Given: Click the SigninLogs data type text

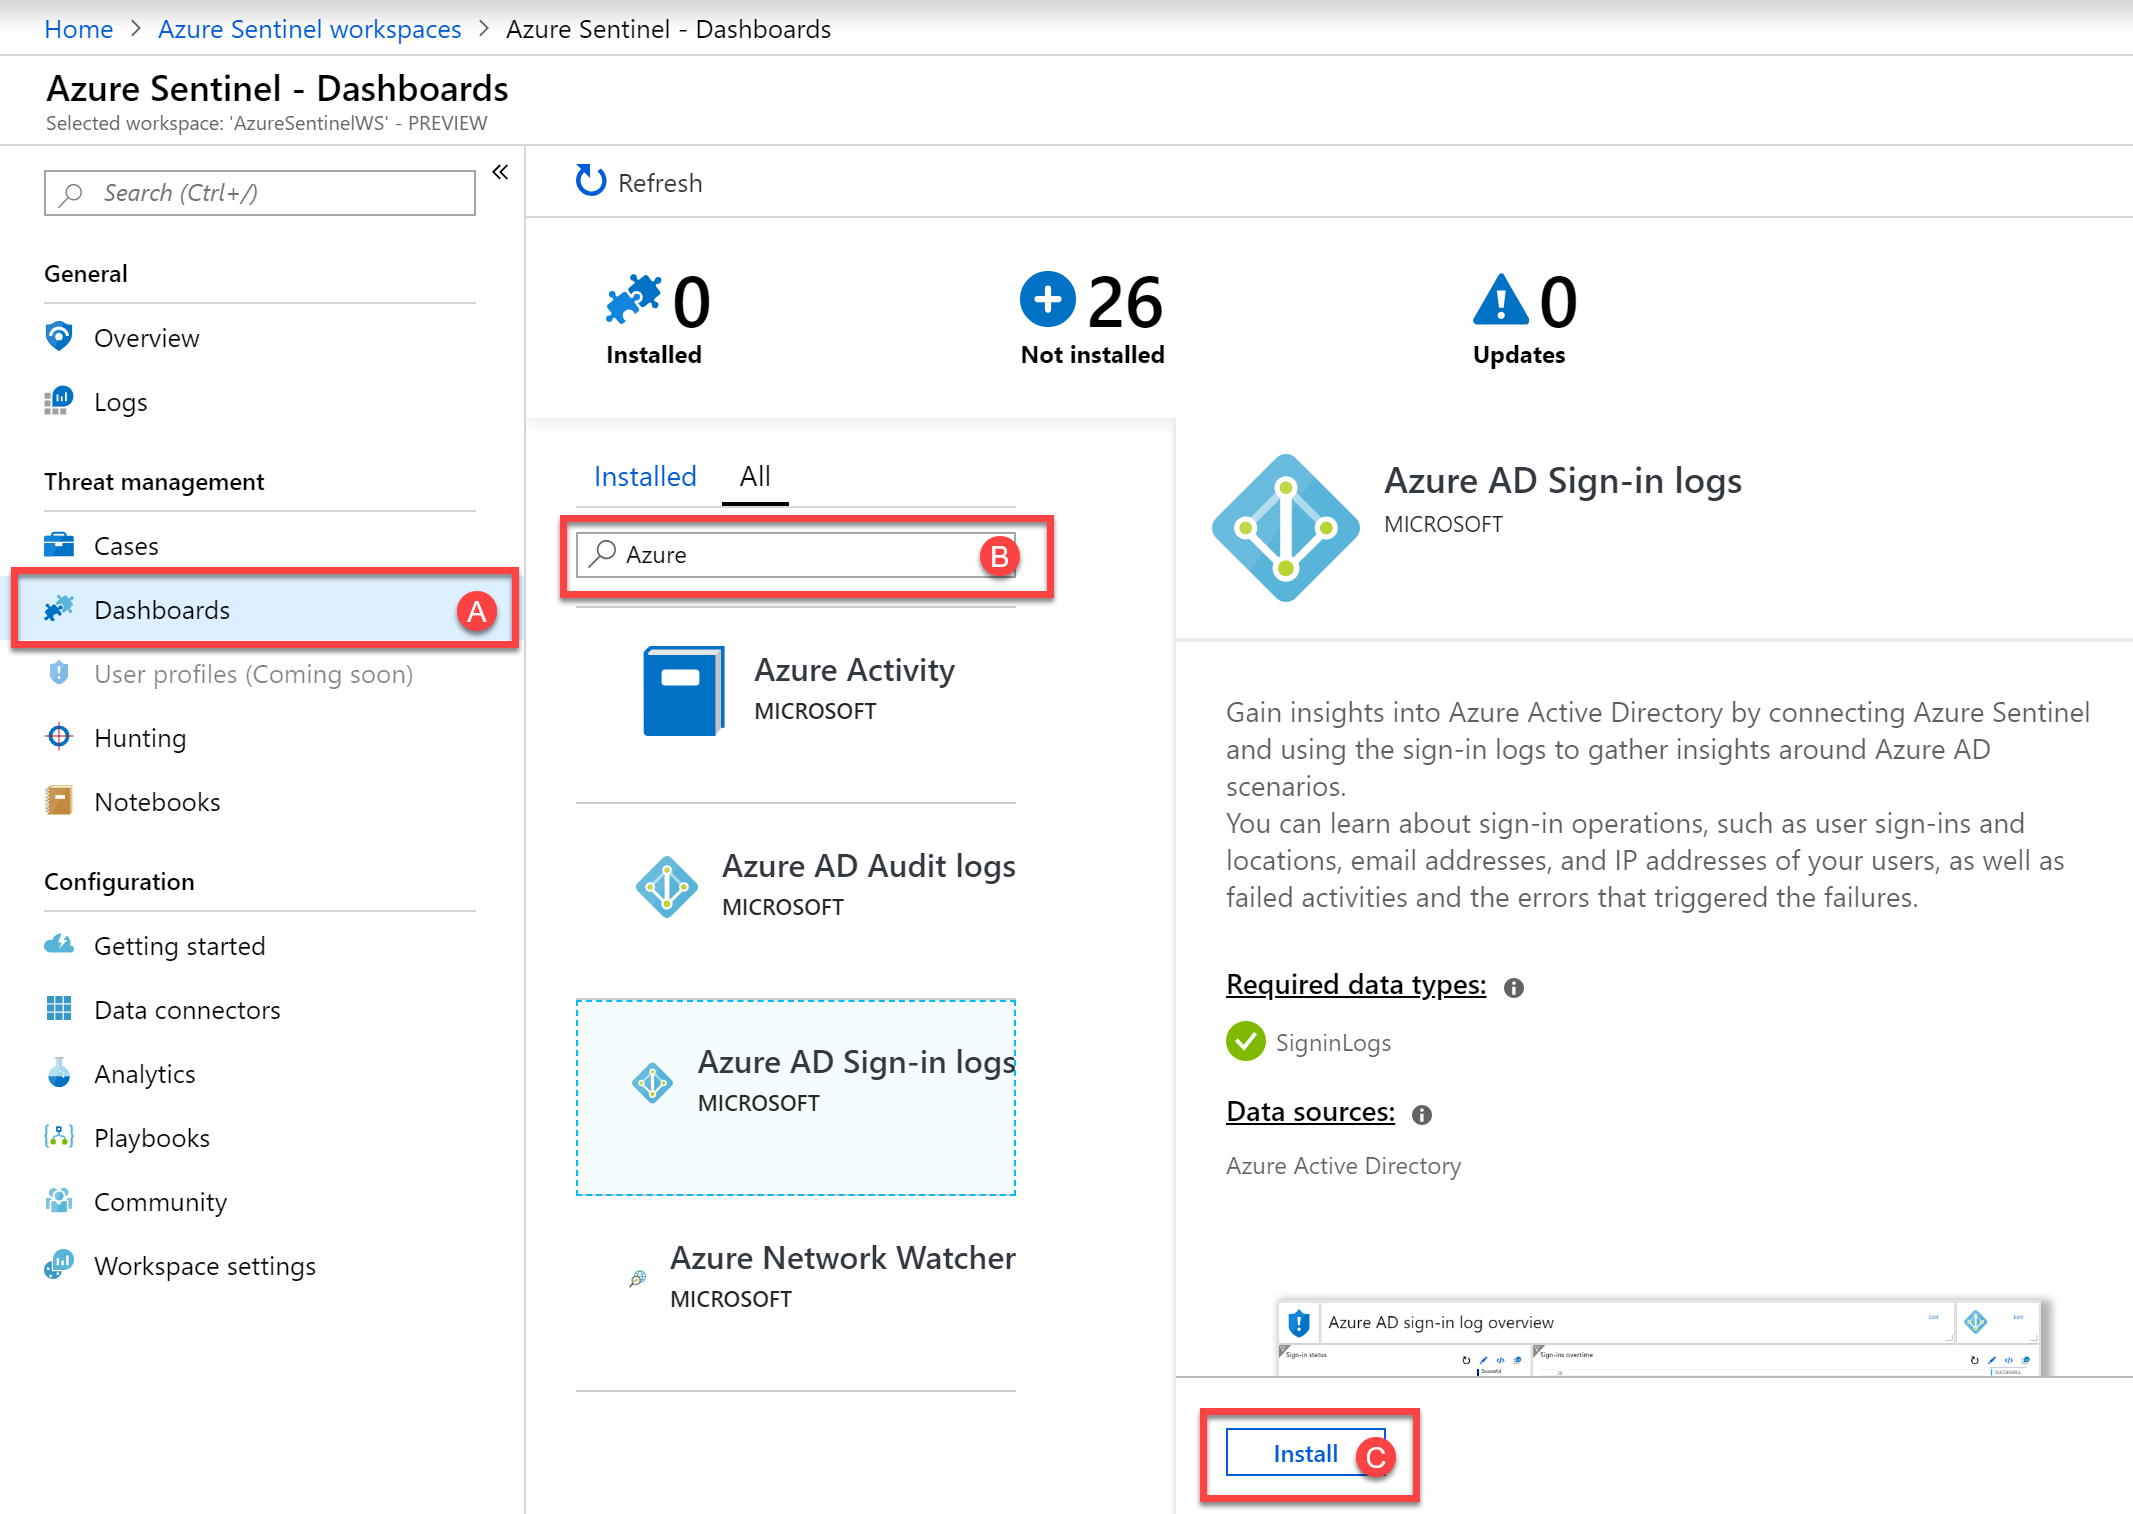Looking at the screenshot, I should (x=1333, y=1042).
